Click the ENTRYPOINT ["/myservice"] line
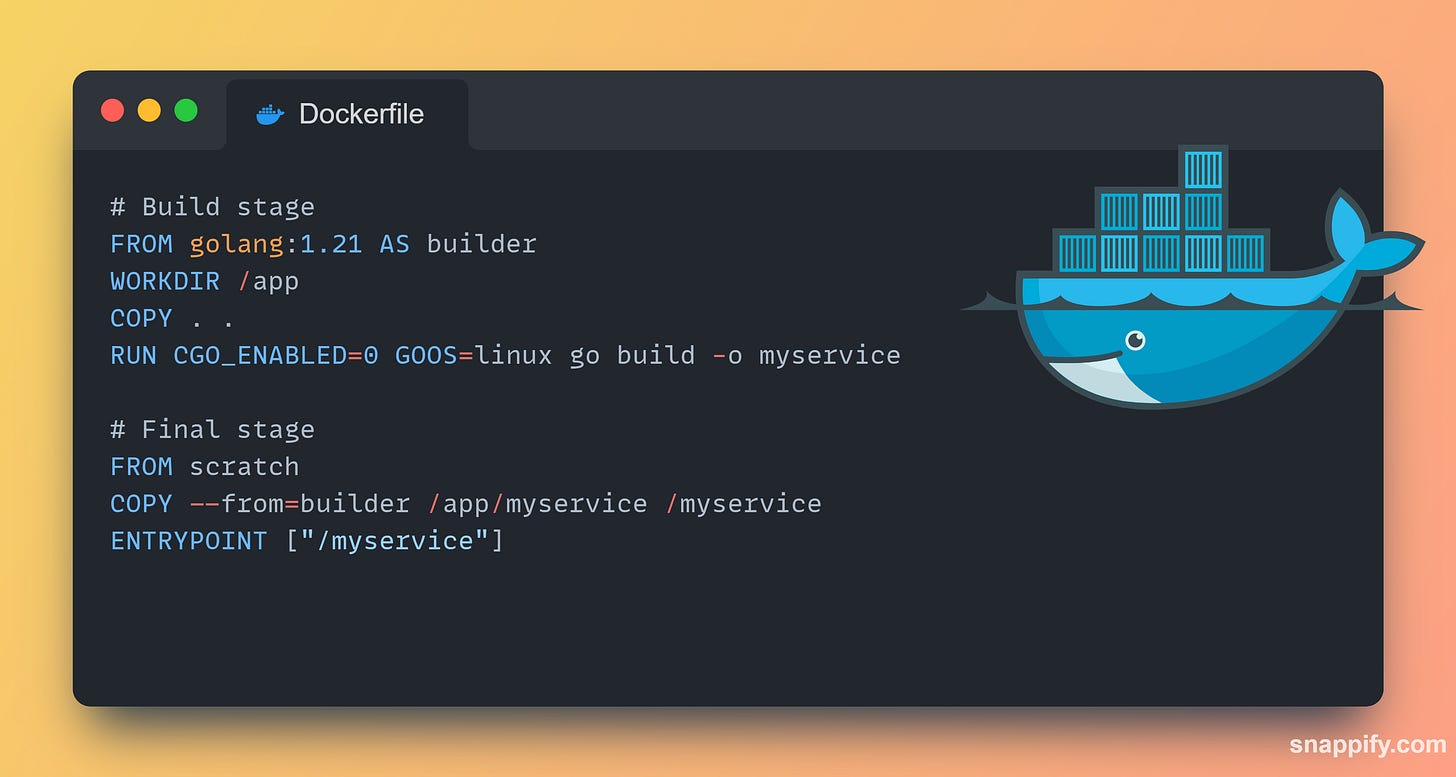This screenshot has height=777, width=1456. (307, 541)
